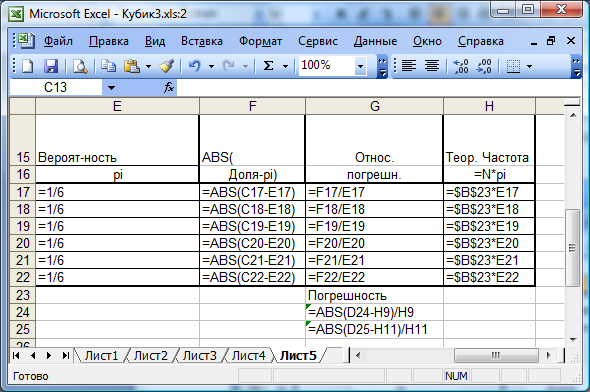Open the Окно menu
Viewport: 590px width, 392px height.
tap(427, 41)
